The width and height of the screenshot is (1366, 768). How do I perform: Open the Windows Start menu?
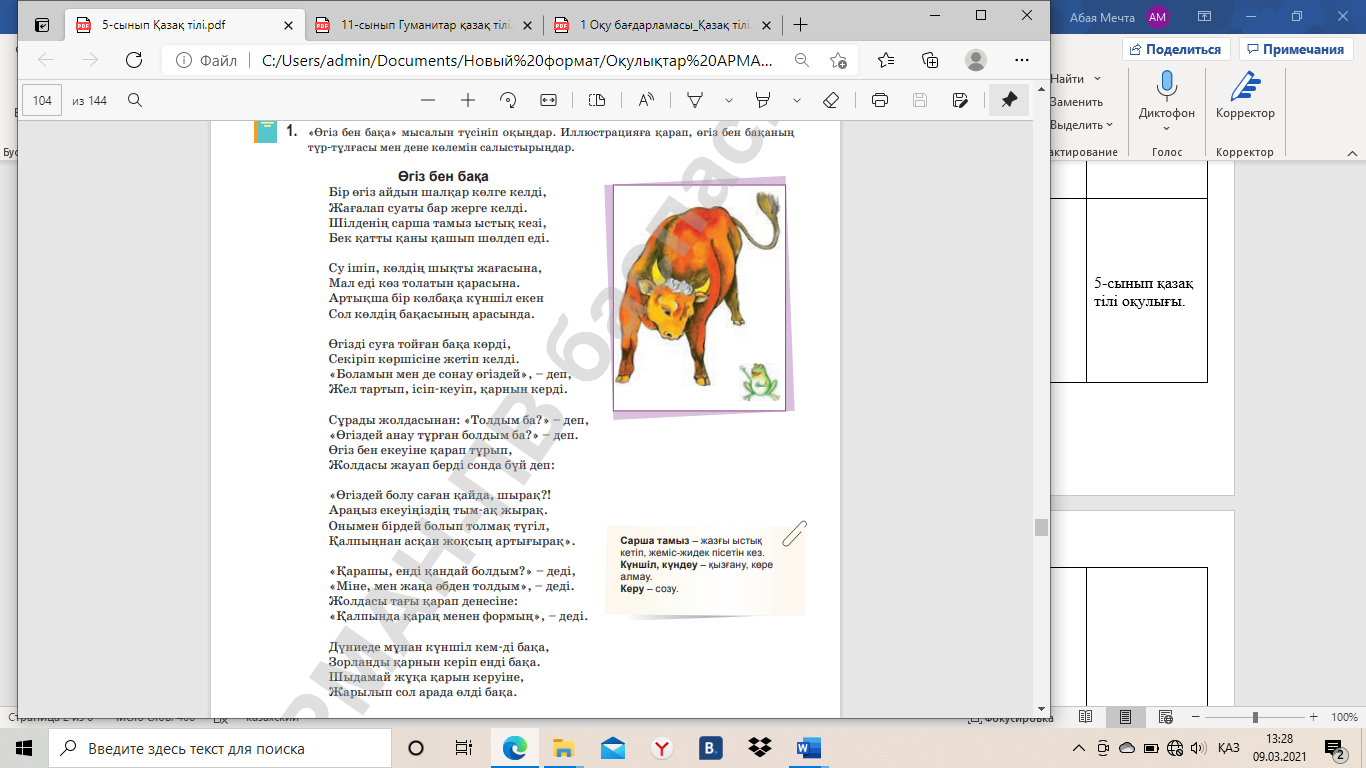point(24,748)
